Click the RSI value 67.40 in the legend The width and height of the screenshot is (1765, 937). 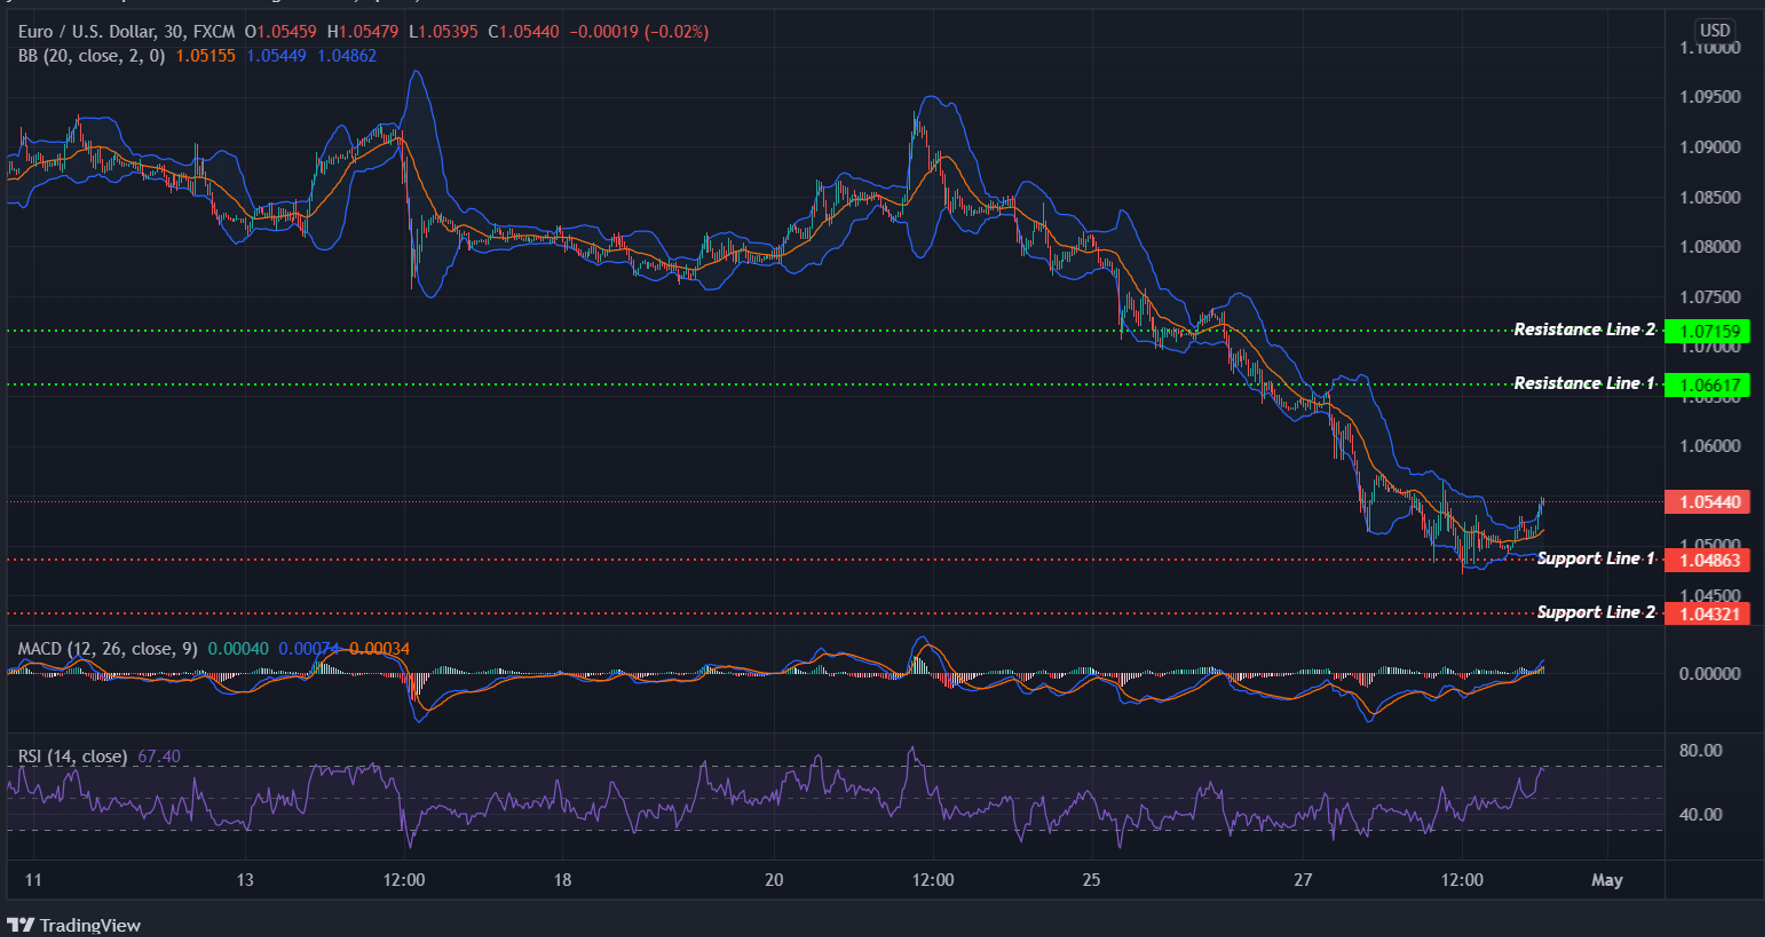pyautogui.click(x=158, y=757)
